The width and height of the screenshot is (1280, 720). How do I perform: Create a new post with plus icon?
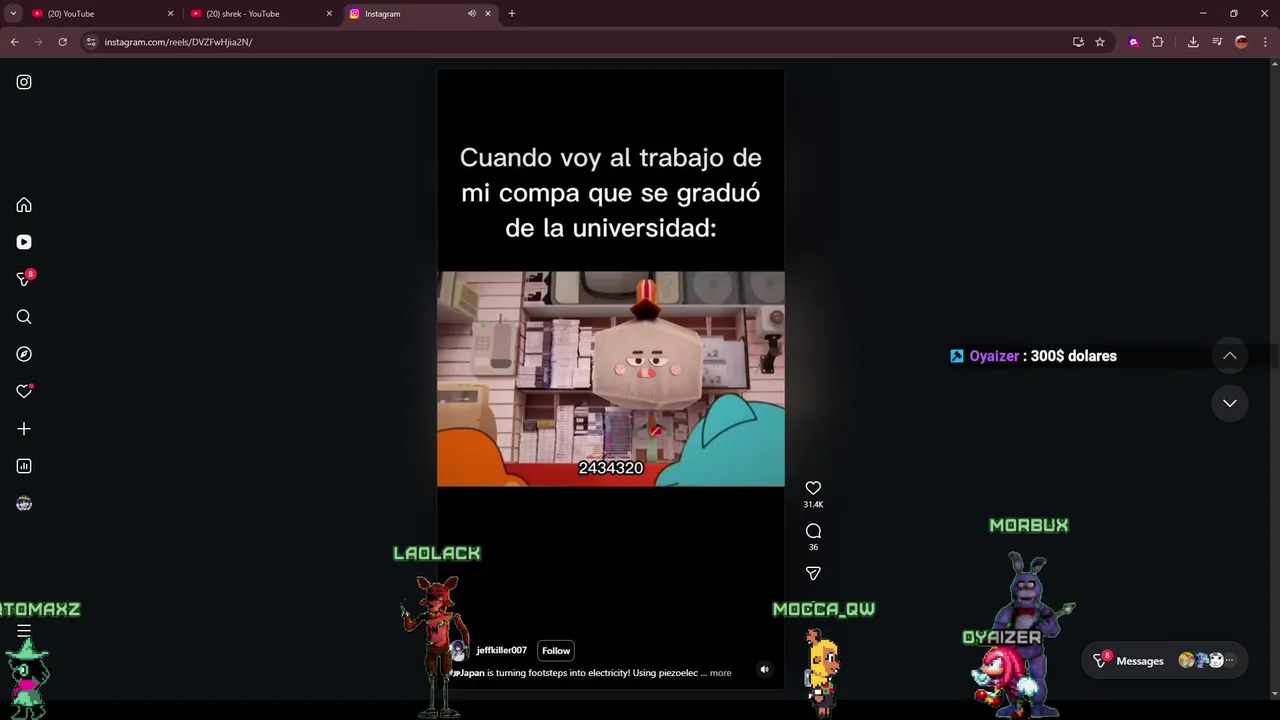(24, 429)
